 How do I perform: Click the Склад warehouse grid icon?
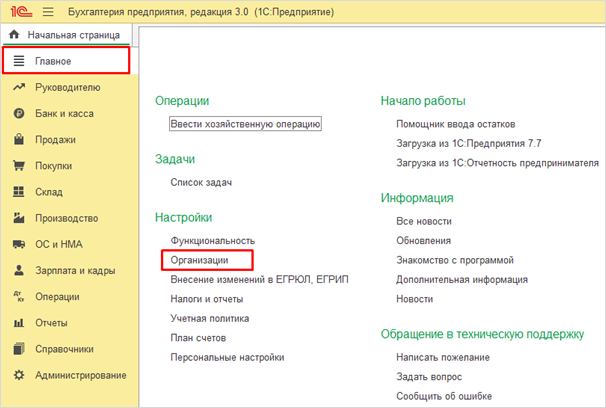[x=17, y=192]
